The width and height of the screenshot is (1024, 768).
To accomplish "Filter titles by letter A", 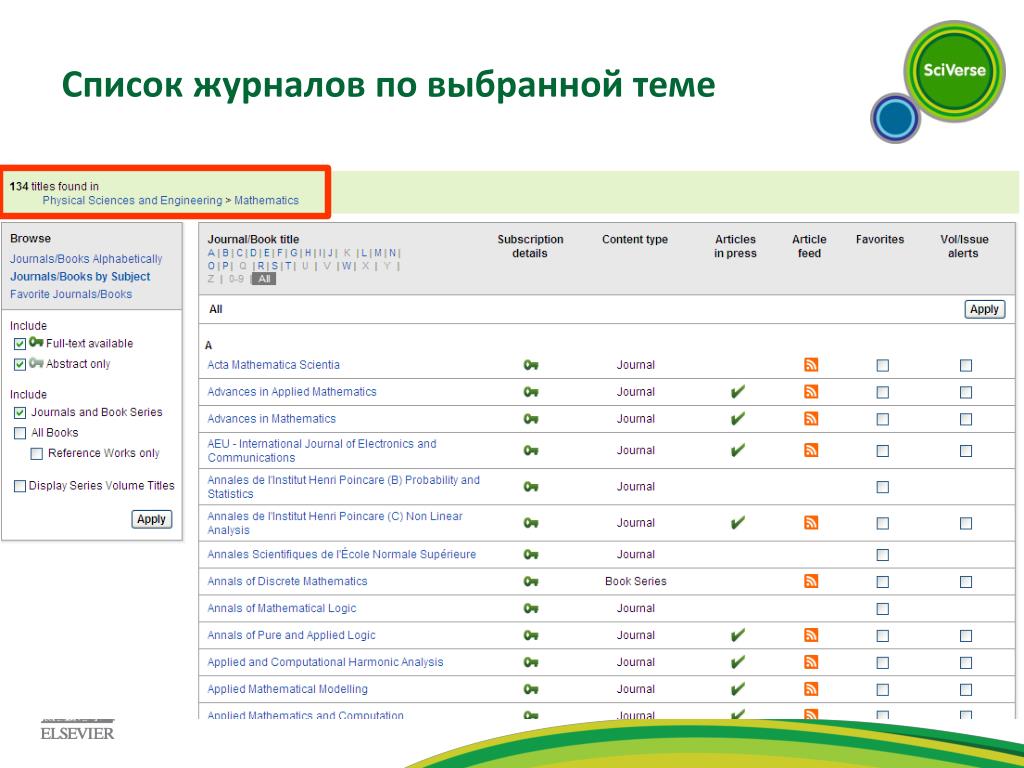I will tap(211, 253).
